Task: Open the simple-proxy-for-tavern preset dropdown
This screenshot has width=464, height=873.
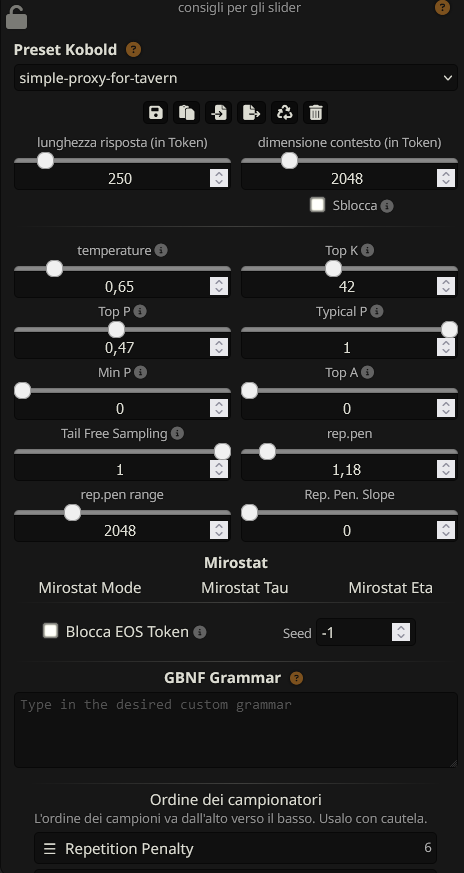Action: (x=236, y=78)
